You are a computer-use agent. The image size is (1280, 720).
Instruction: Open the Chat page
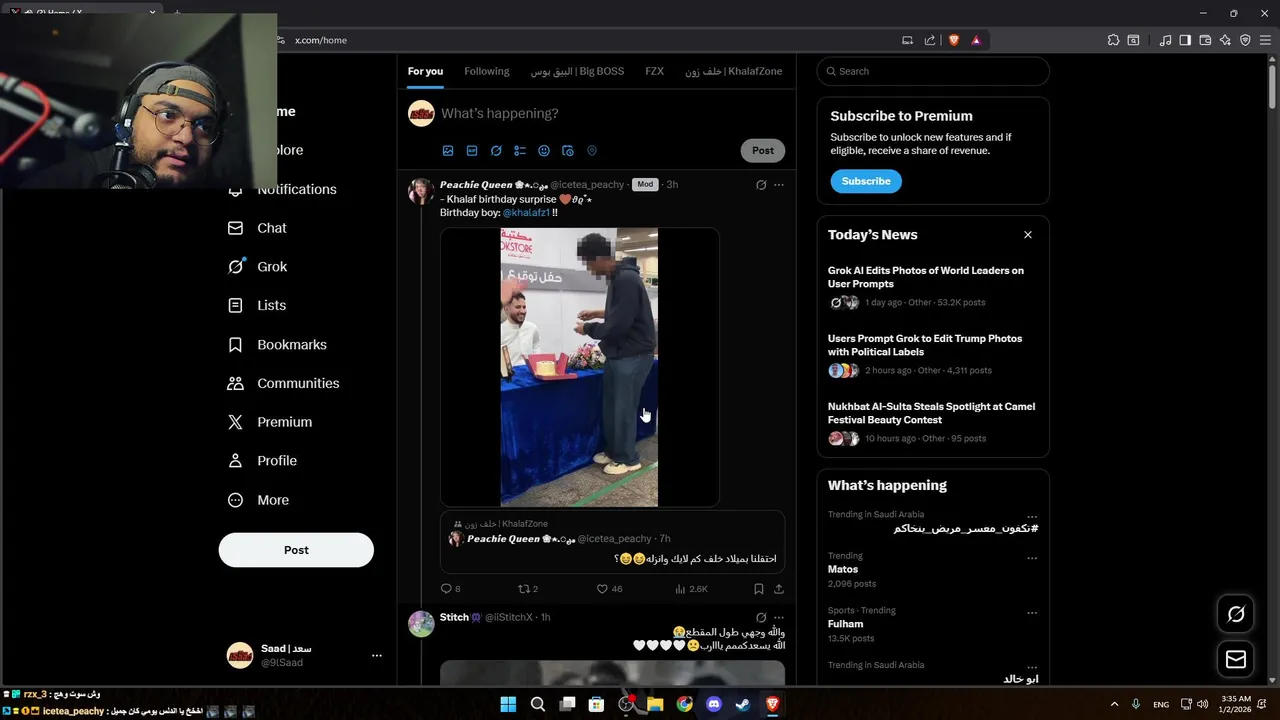tap(258, 228)
